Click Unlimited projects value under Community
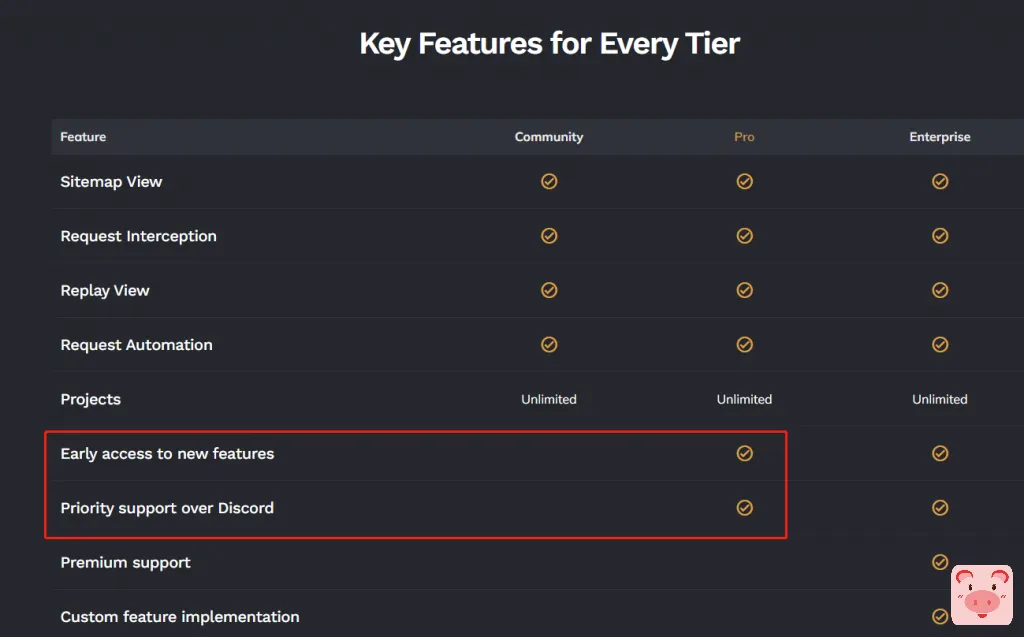1024x637 pixels. pos(549,399)
